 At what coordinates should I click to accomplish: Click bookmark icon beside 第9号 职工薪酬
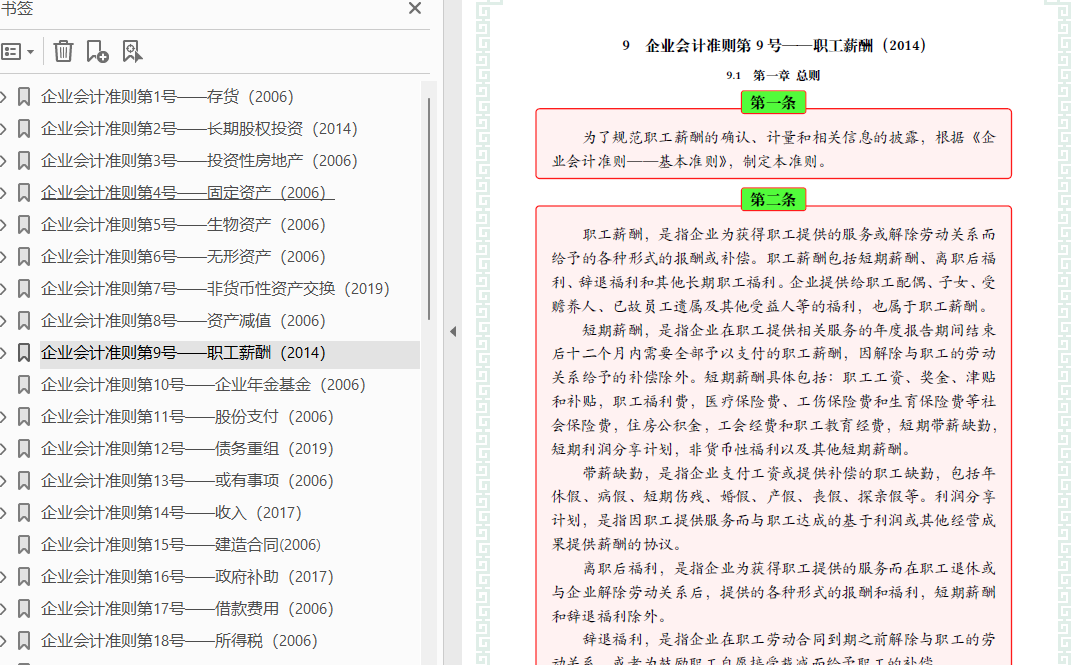(x=24, y=353)
